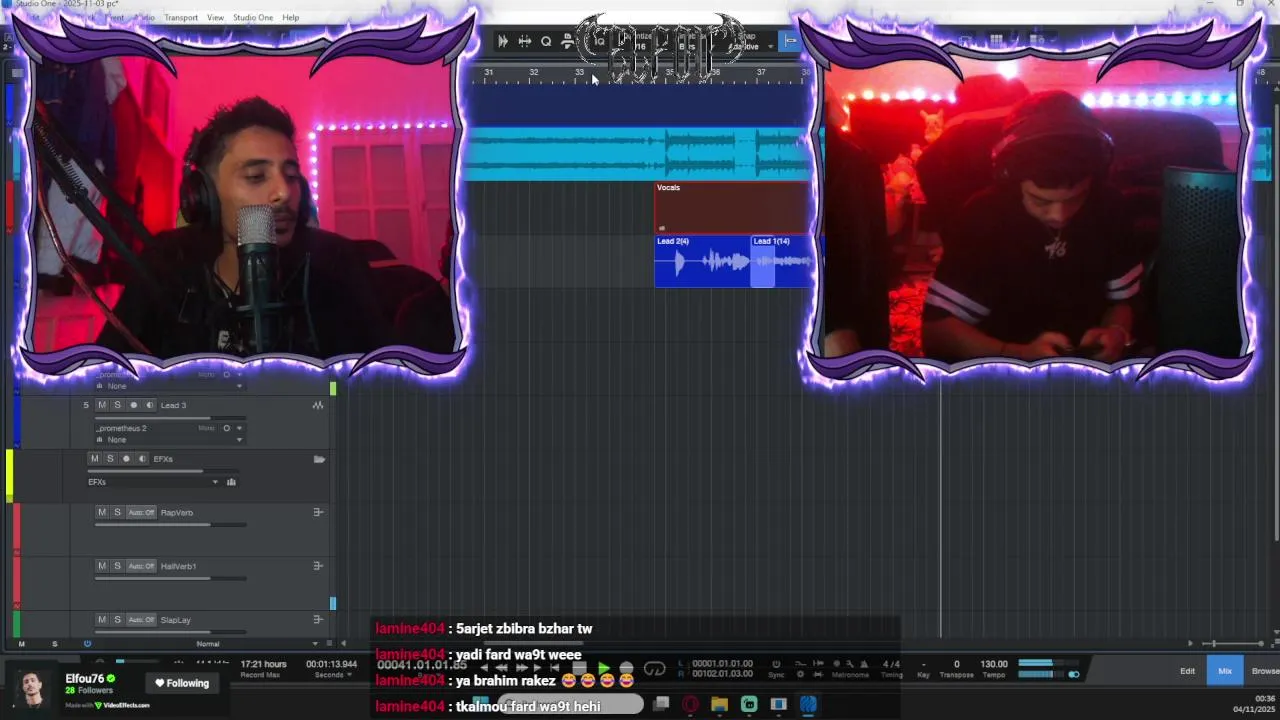Open the Transport menu
Screen dimensions: 1280x720
(181, 17)
